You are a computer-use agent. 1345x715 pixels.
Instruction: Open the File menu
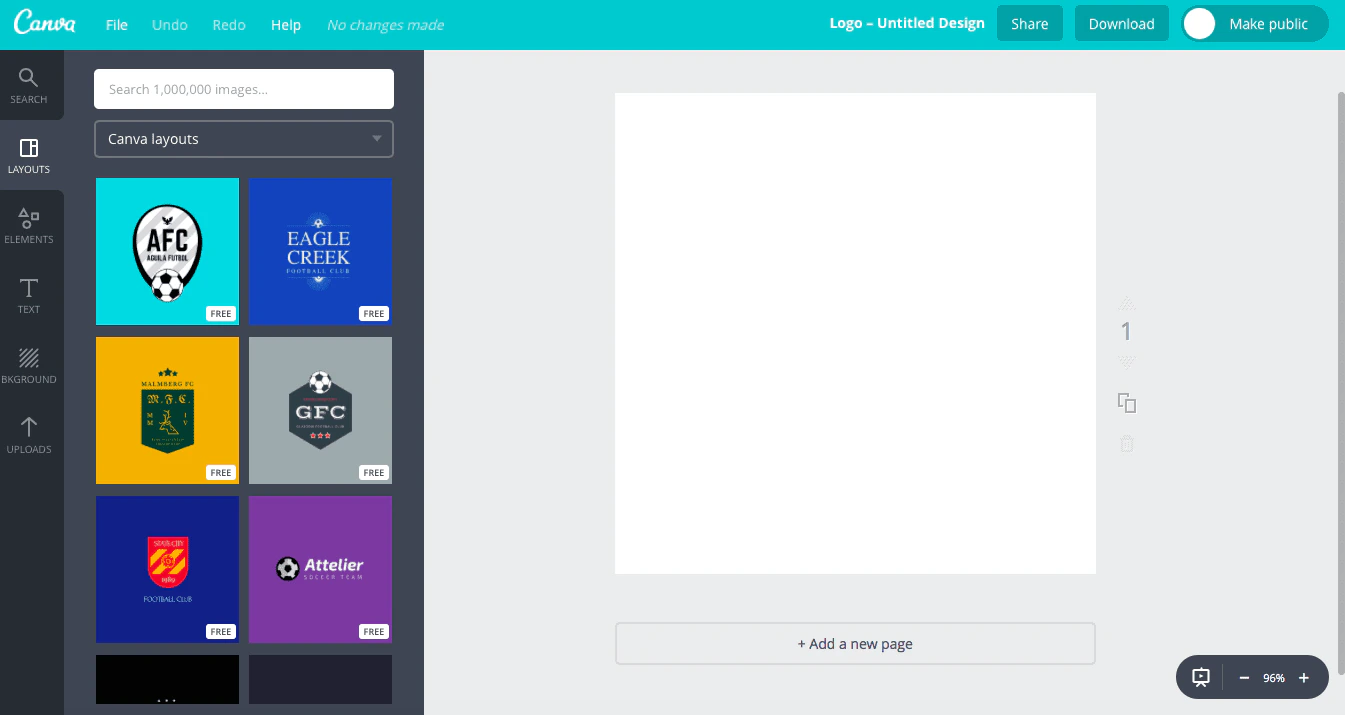coord(117,25)
